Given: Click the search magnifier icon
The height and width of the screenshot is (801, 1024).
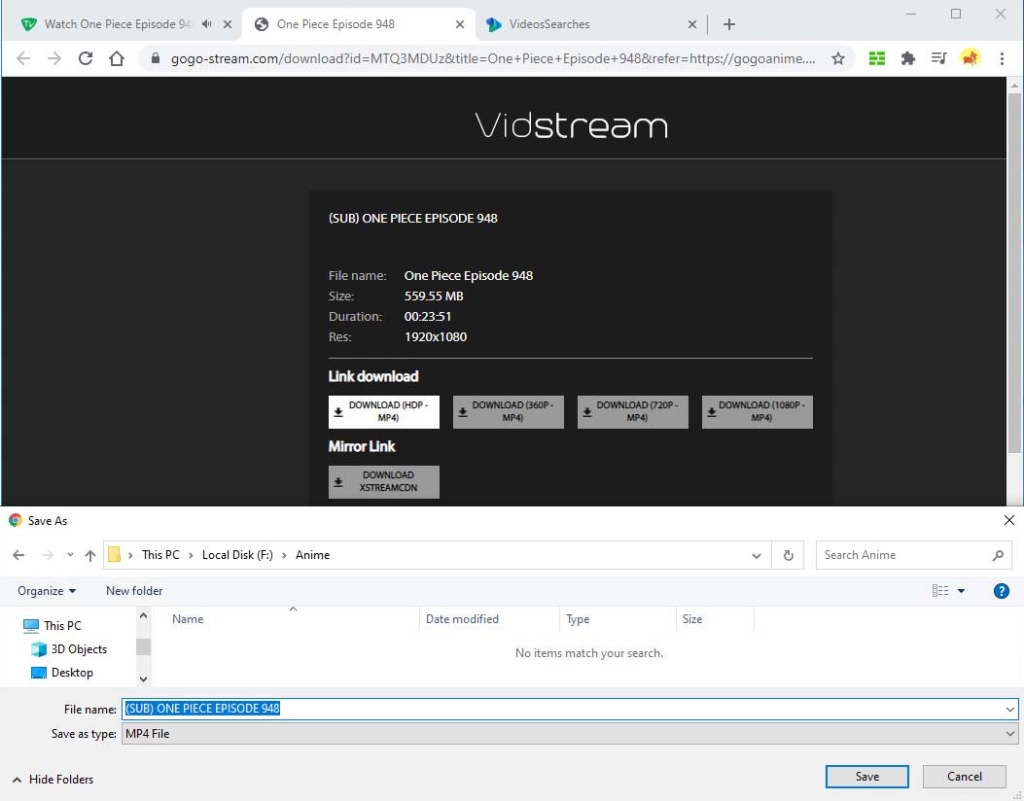Looking at the screenshot, I should tap(997, 555).
